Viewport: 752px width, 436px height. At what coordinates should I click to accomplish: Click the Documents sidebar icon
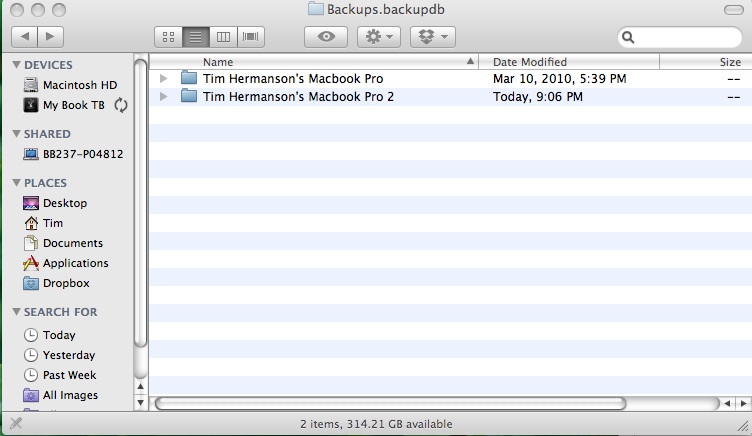(x=31, y=243)
